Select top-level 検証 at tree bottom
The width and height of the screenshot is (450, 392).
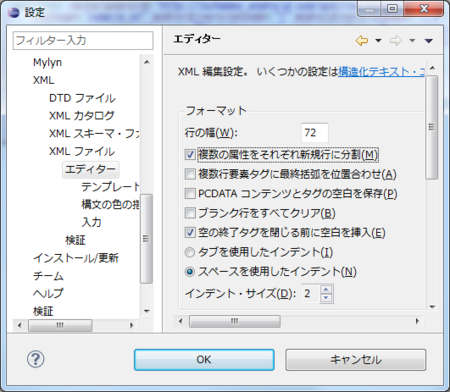43,311
